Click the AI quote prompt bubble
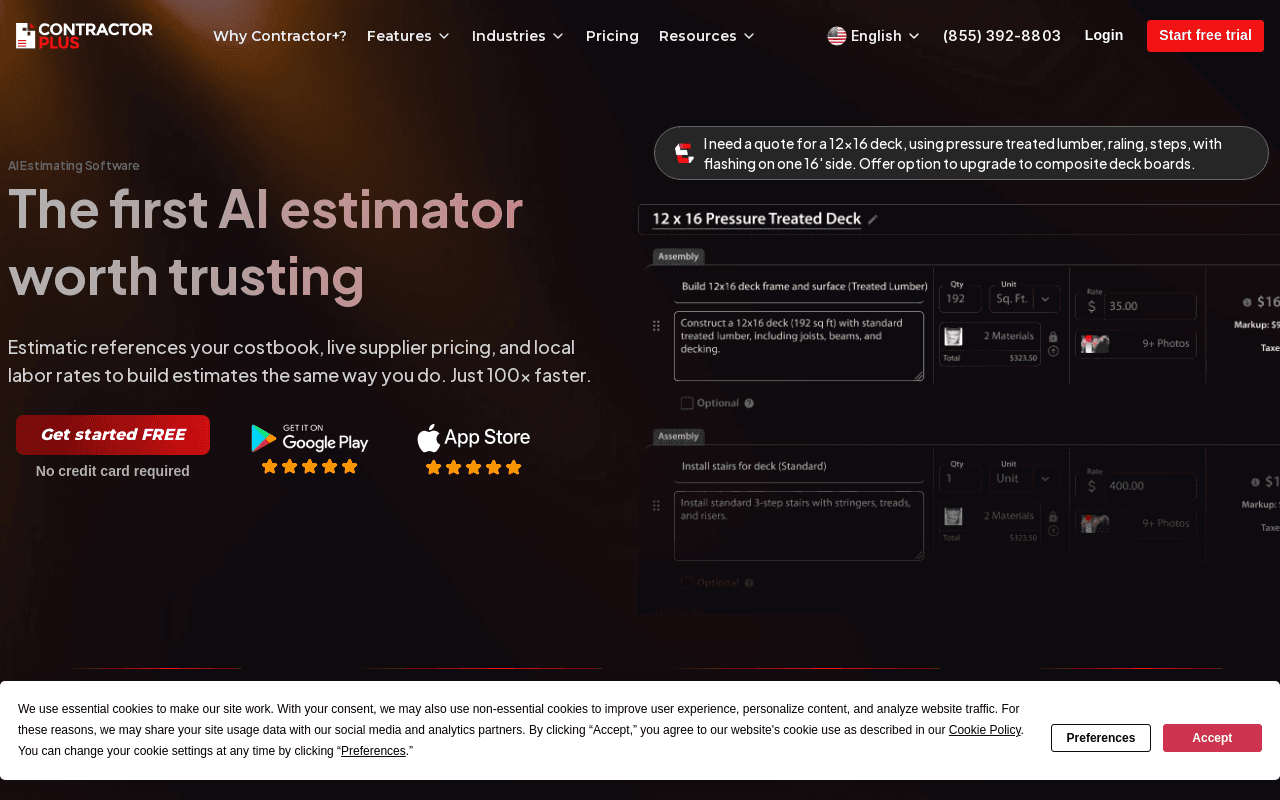The height and width of the screenshot is (800, 1280). 961,153
